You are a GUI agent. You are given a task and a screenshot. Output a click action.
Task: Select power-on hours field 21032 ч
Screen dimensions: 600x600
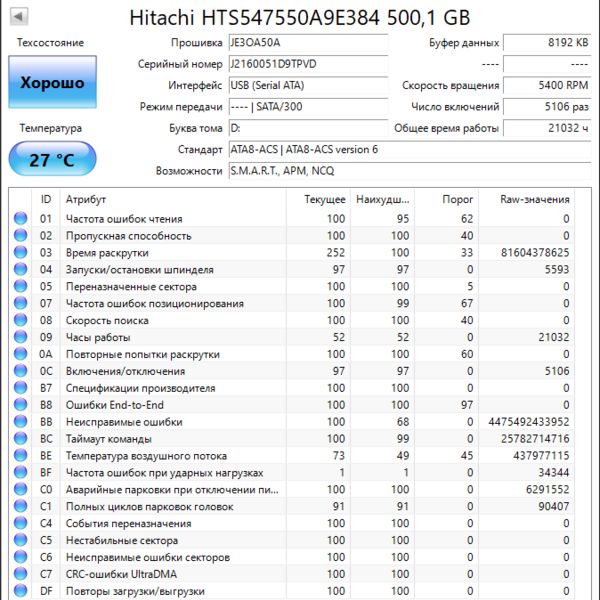pos(547,128)
